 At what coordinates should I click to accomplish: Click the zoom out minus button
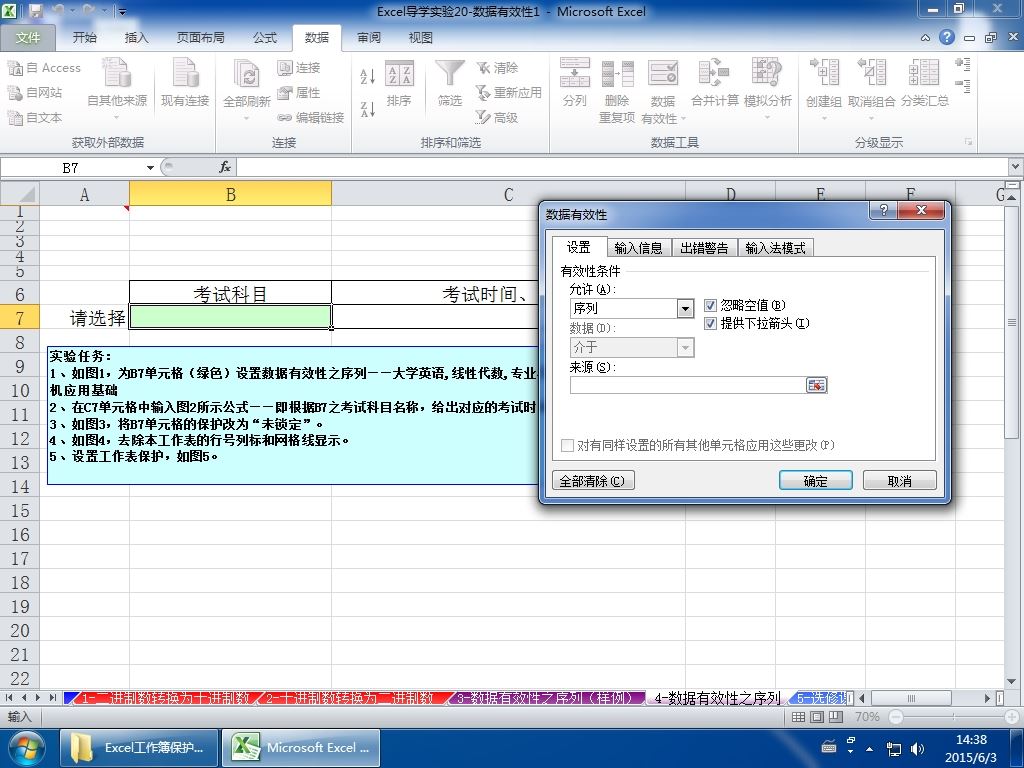896,717
